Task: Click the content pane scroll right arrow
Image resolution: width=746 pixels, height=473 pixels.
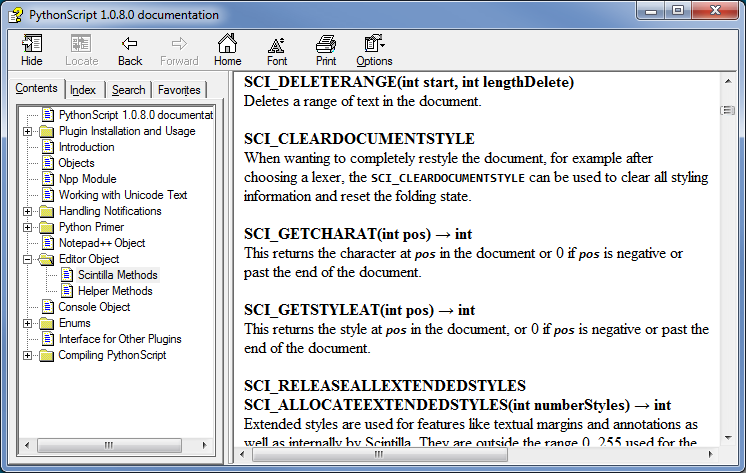Action: click(x=710, y=454)
